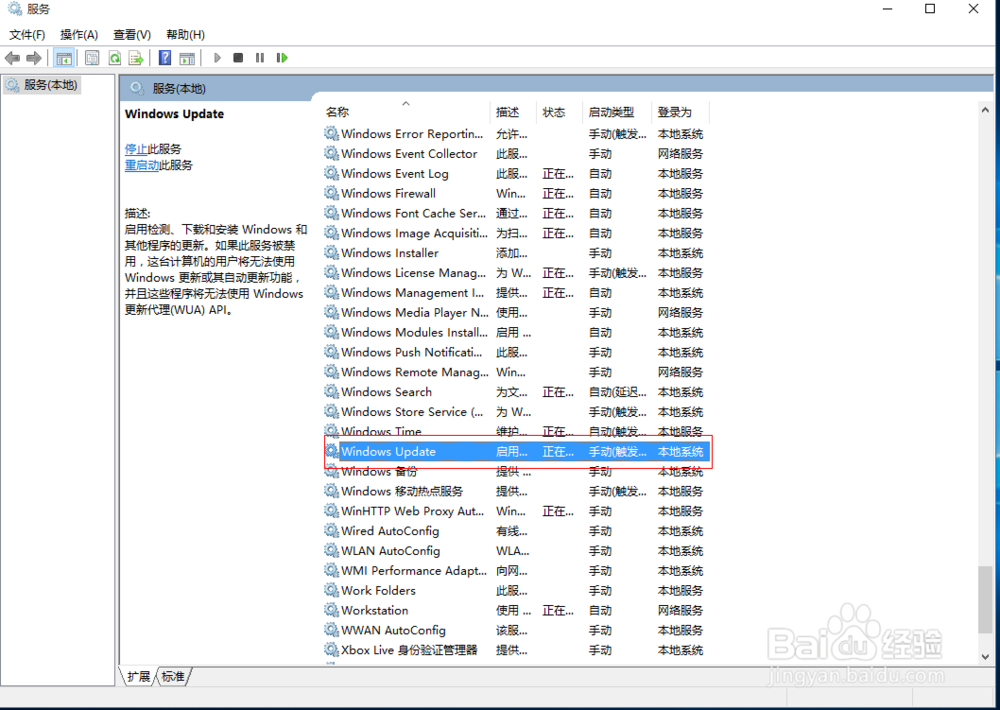Select Windows License Manag... service name

[413, 272]
